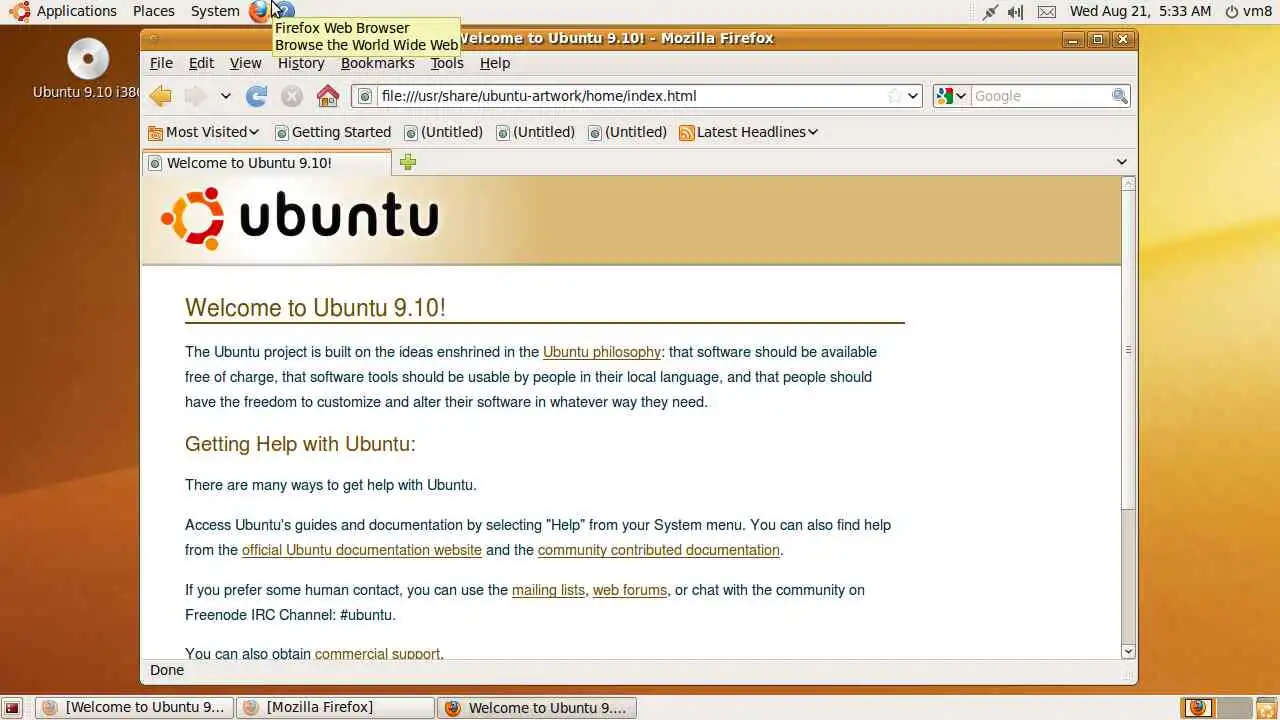Follow the commercial support link
This screenshot has height=720, width=1280.
[377, 654]
